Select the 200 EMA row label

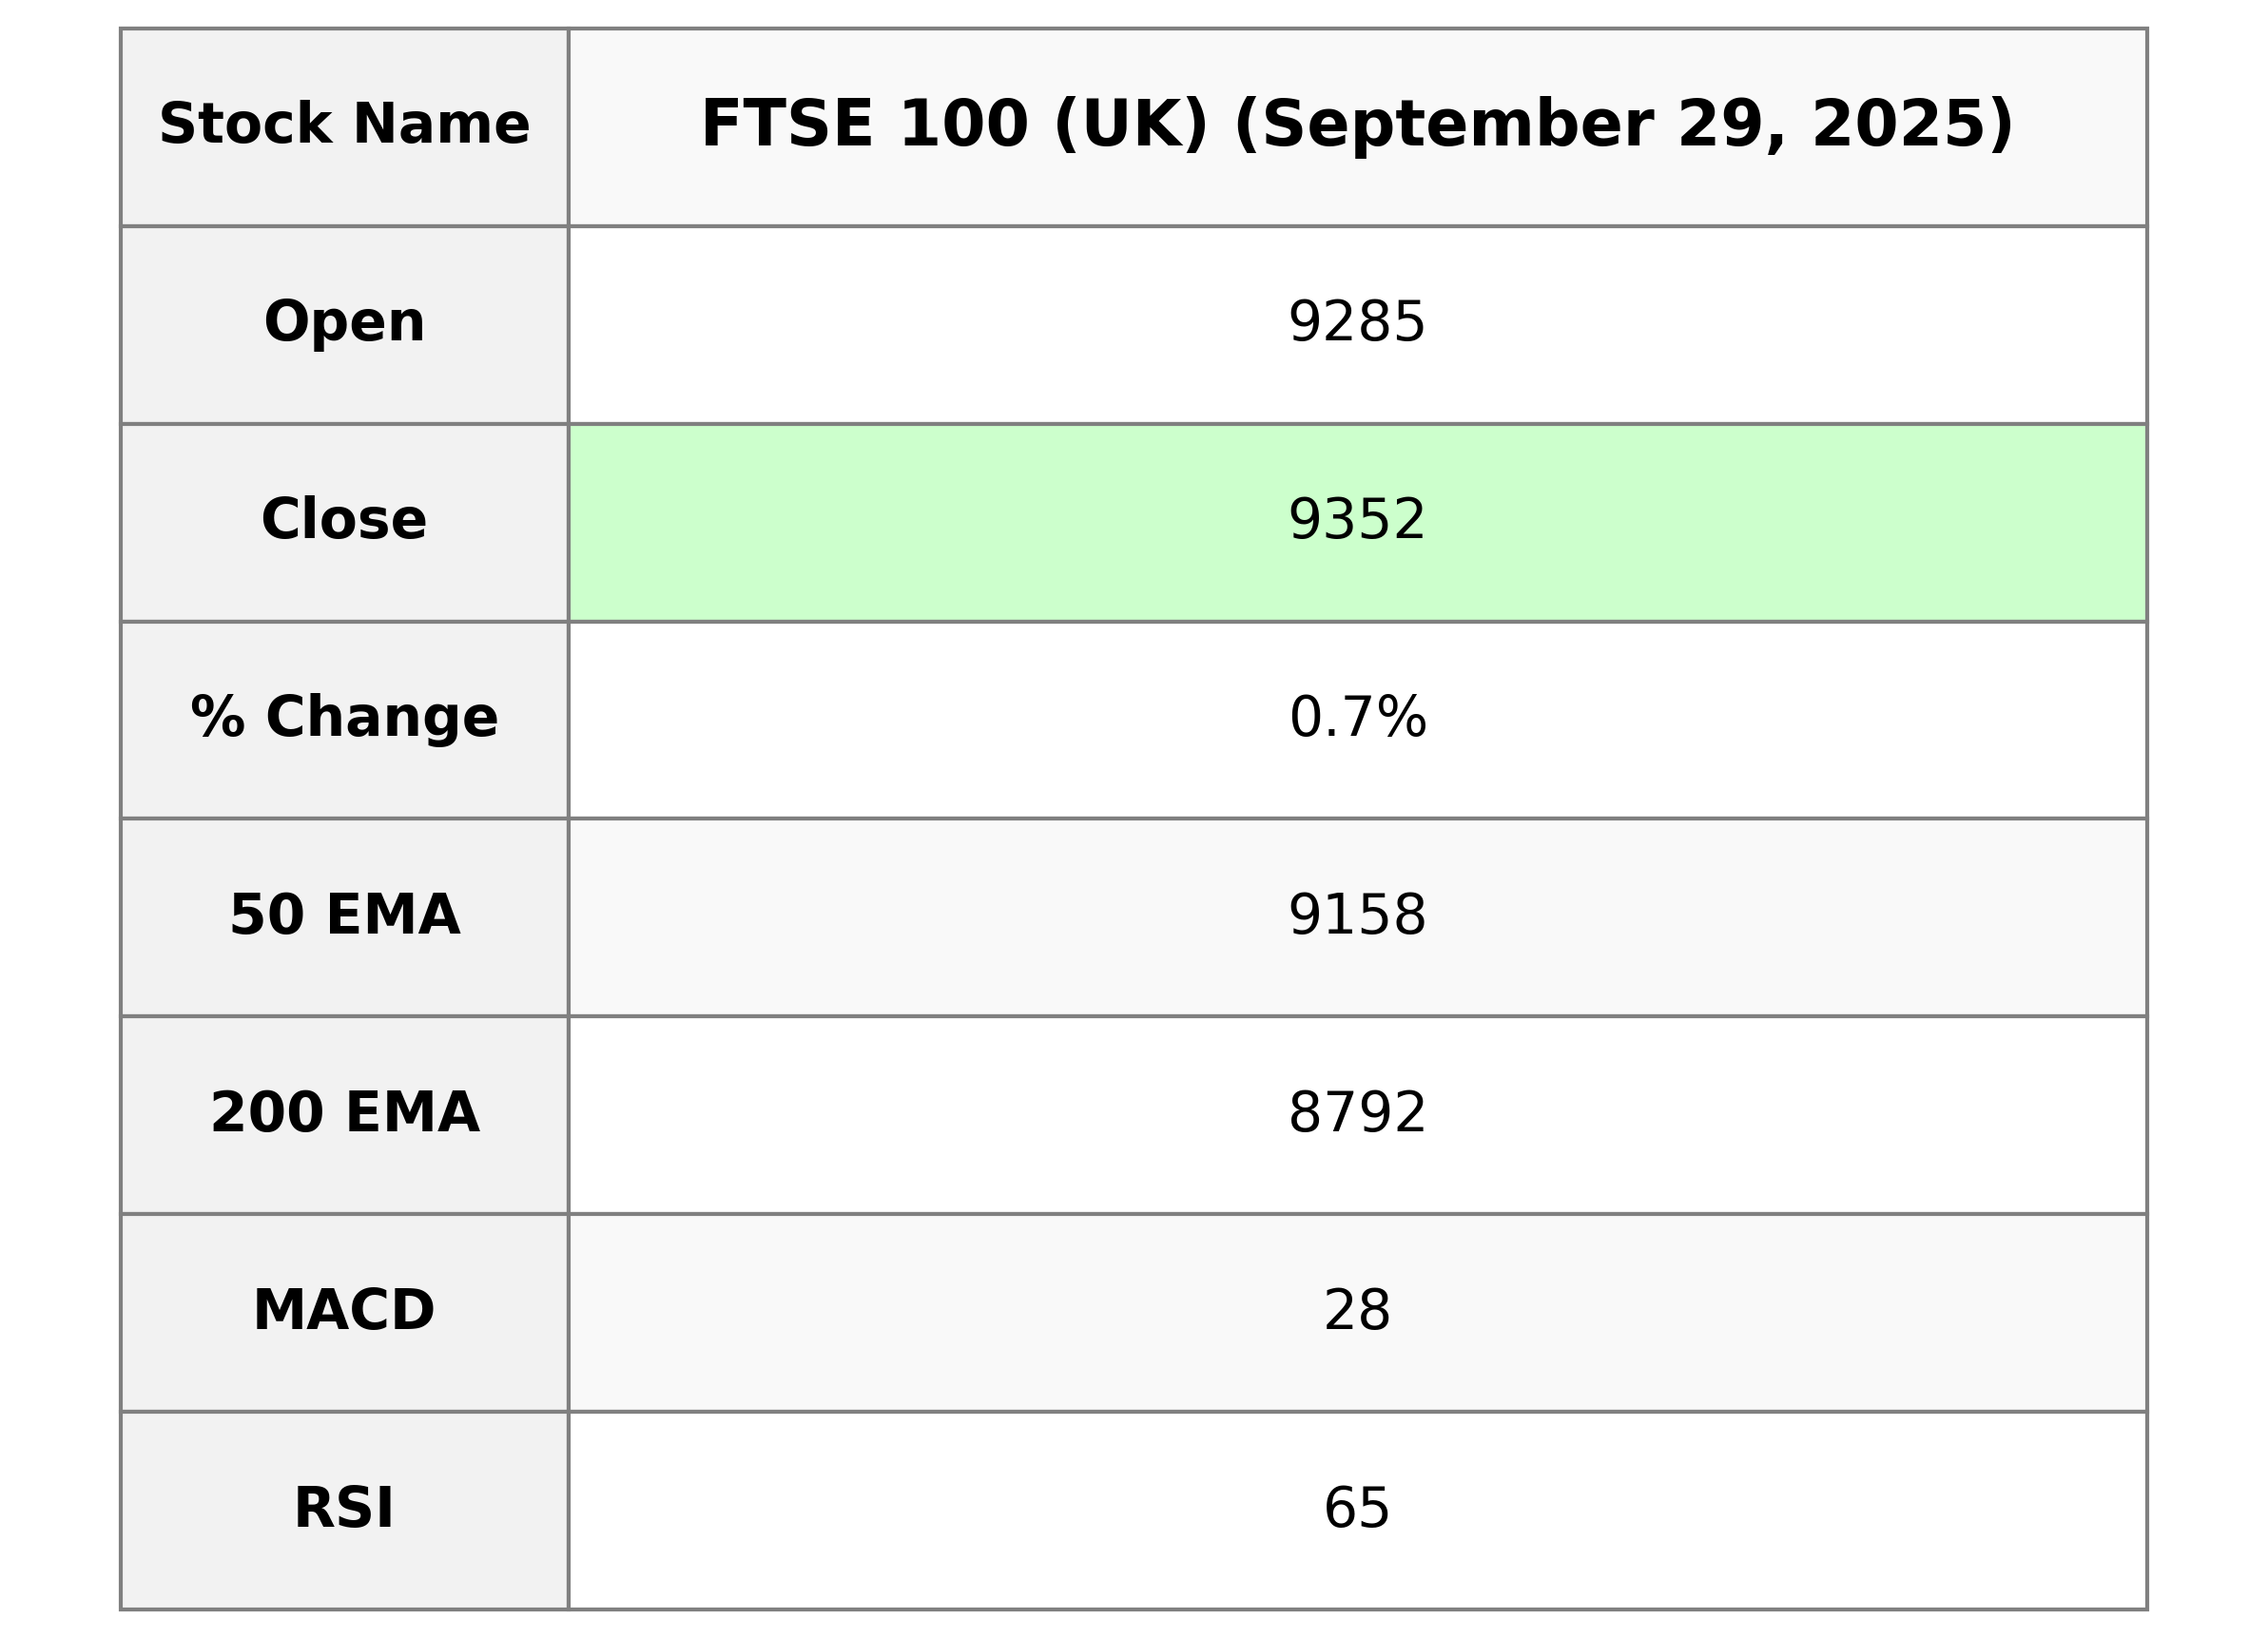(x=344, y=1113)
